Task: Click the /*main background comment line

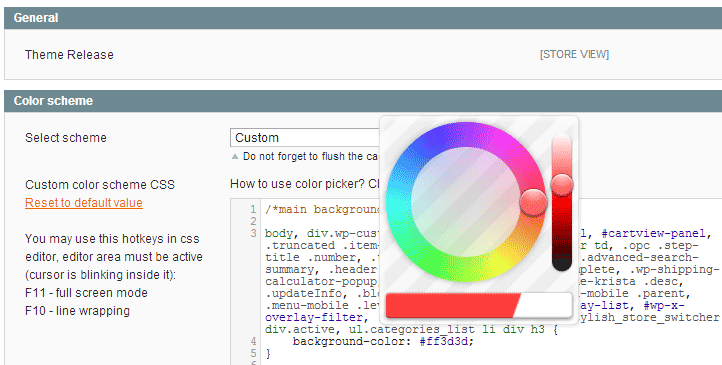Action: (322, 209)
